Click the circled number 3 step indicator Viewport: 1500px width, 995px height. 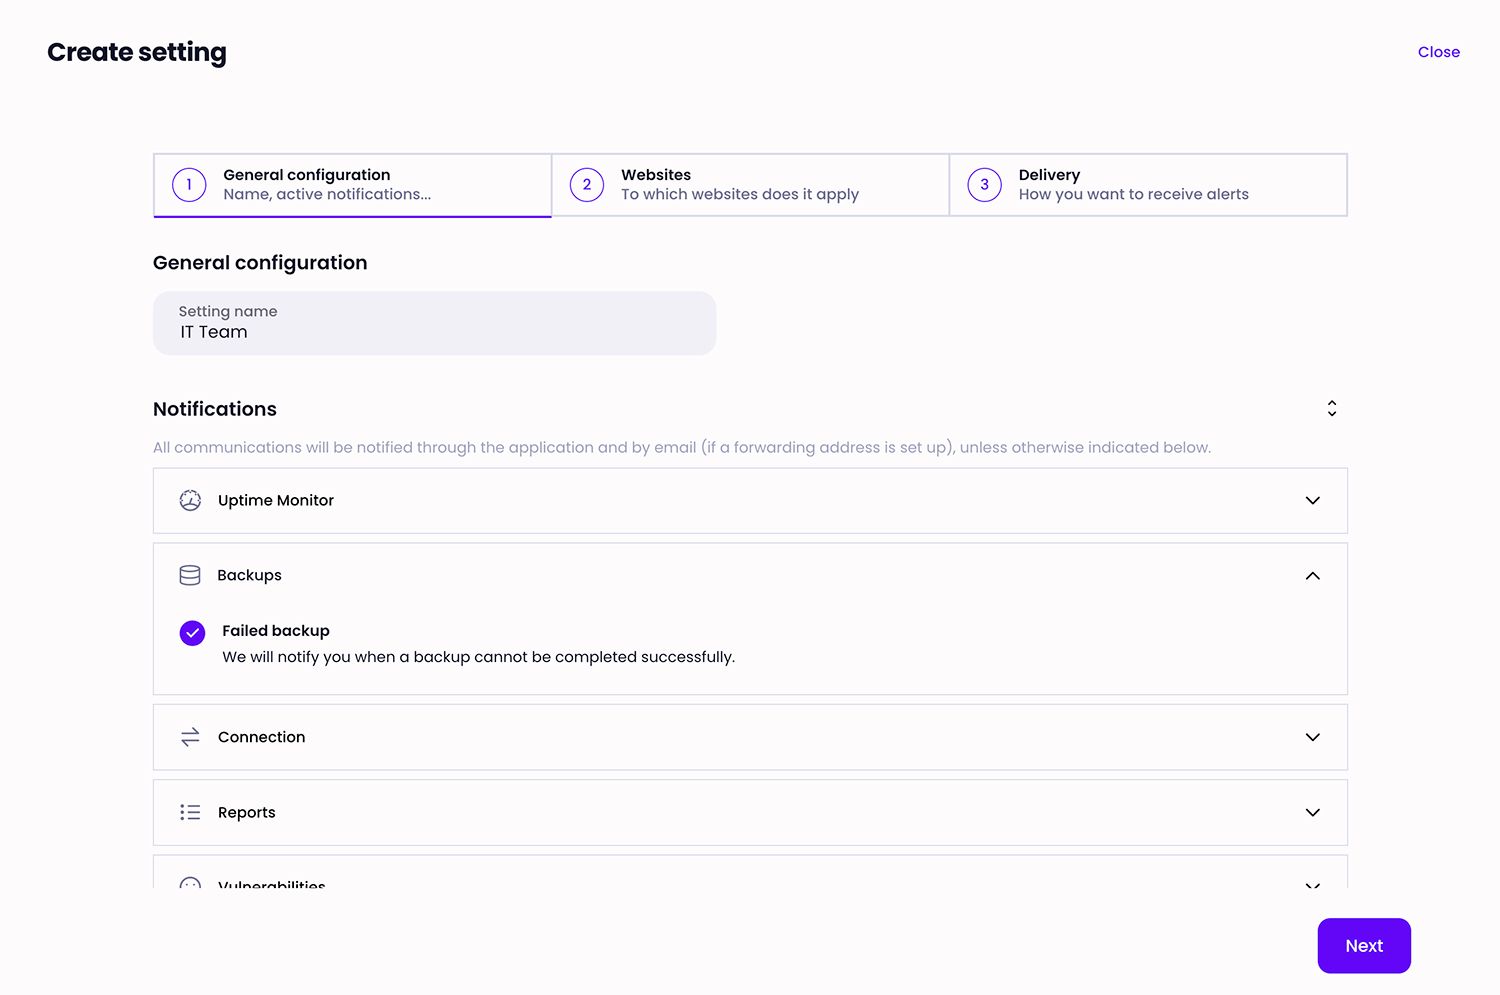coord(984,184)
